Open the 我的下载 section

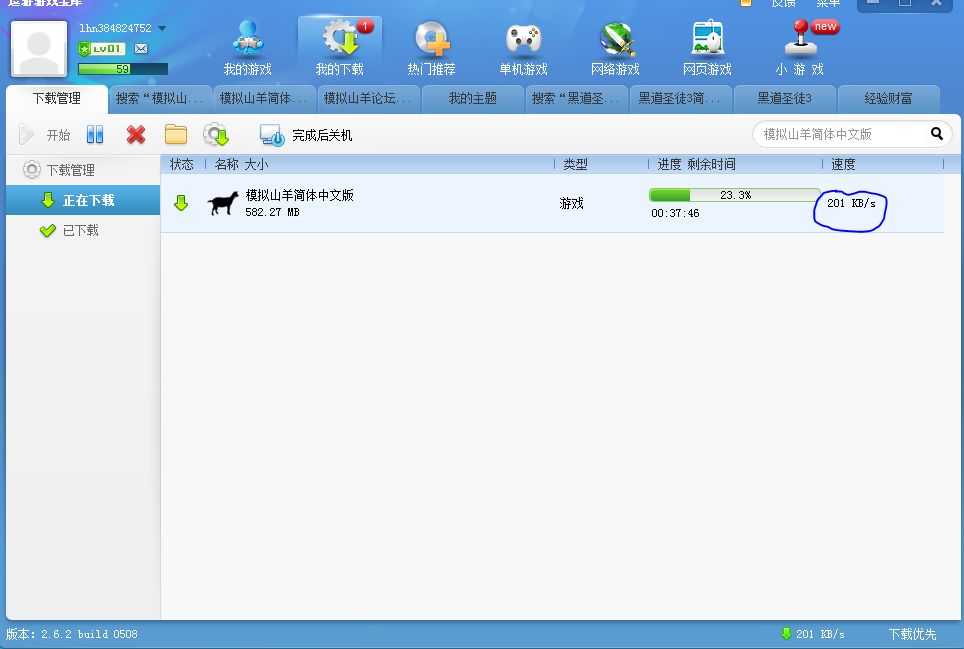tap(339, 48)
